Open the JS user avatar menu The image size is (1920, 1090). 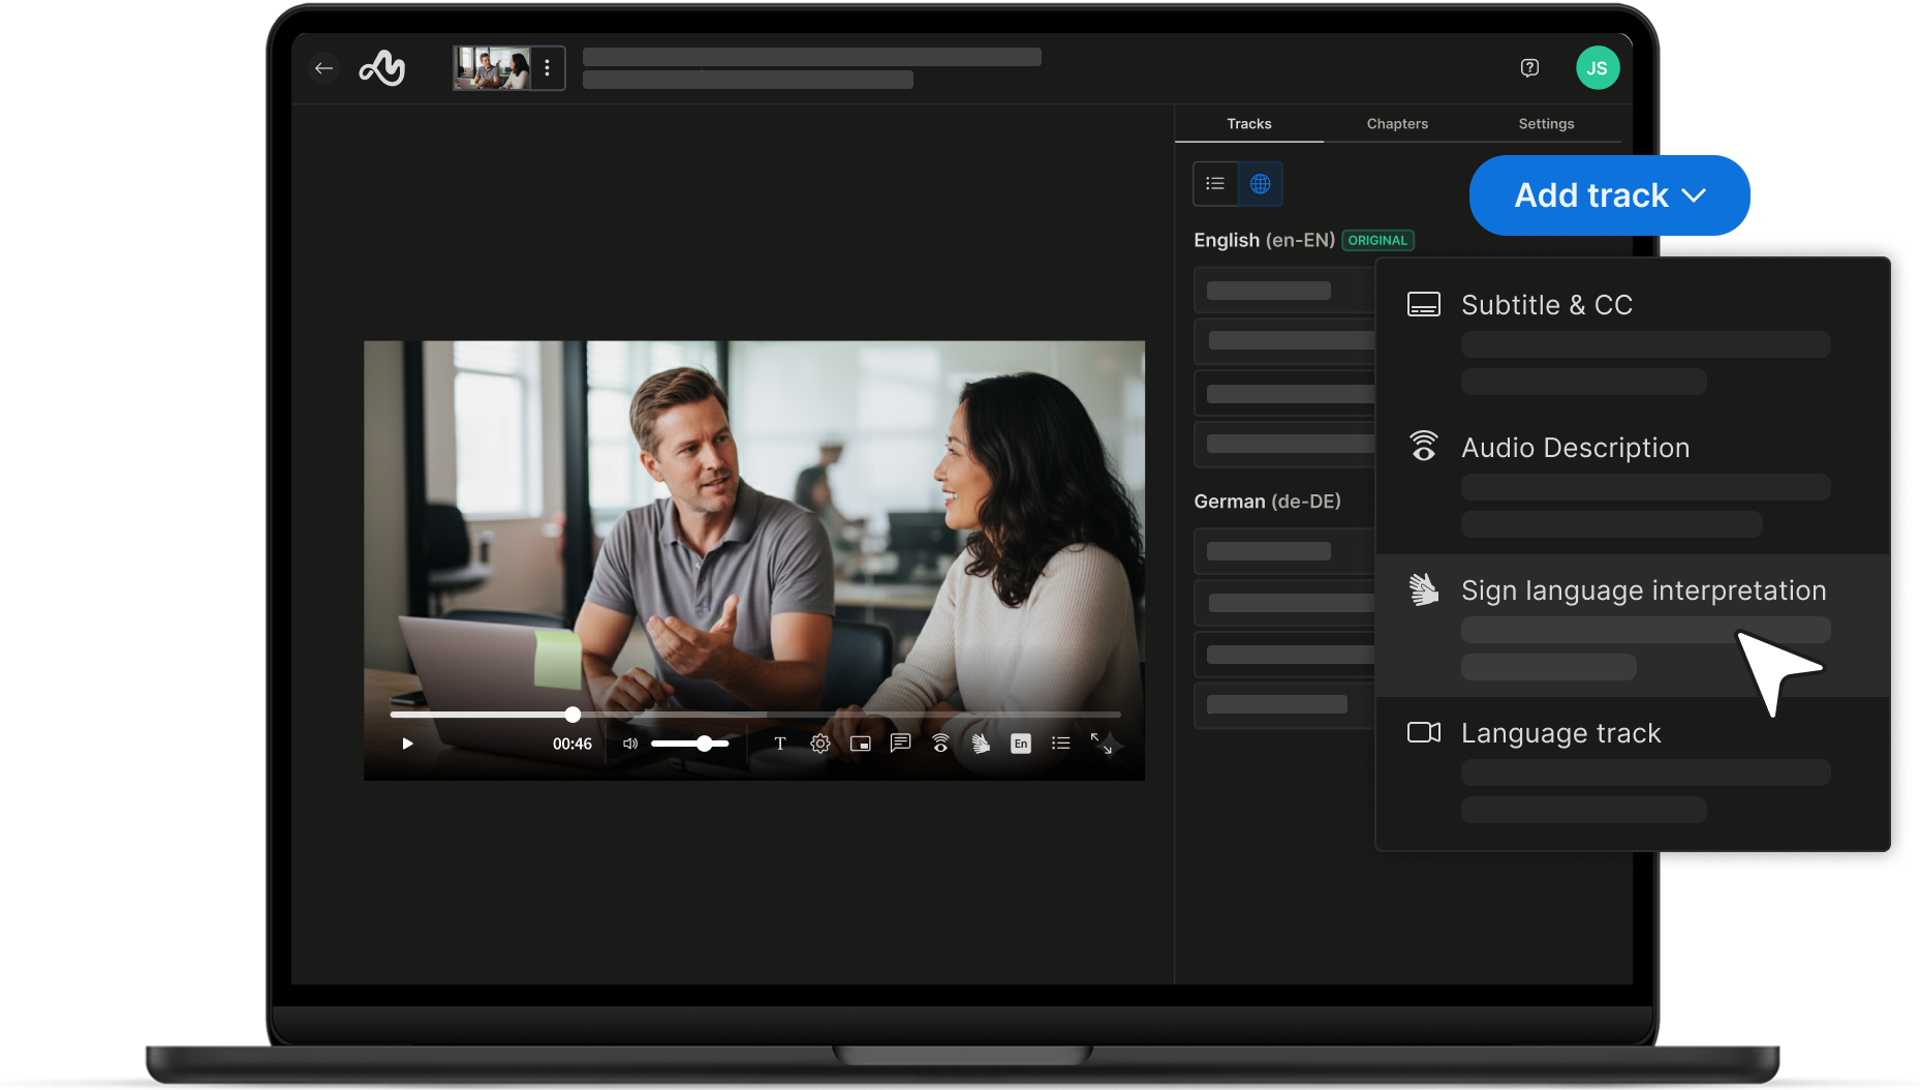coord(1597,68)
